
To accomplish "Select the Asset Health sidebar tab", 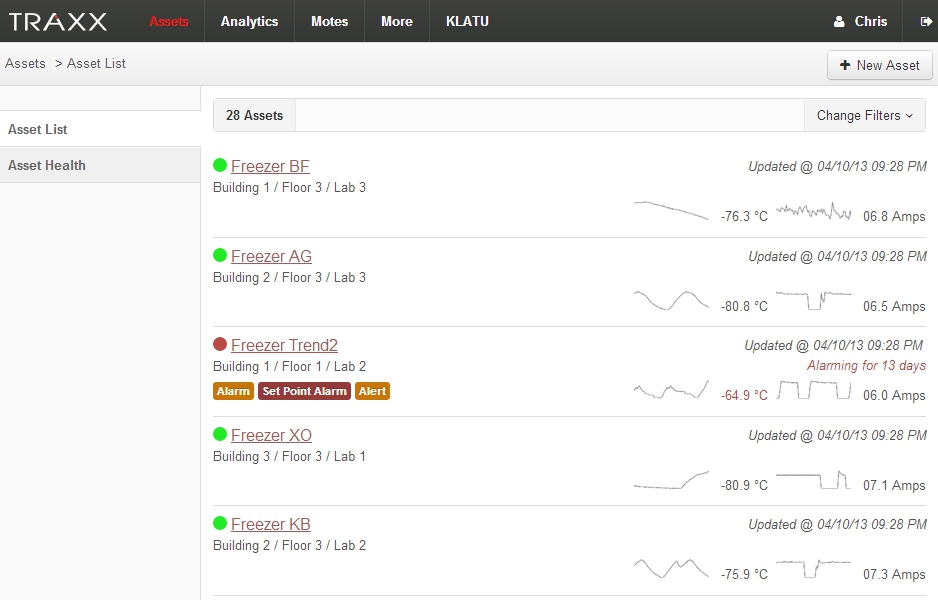I will pyautogui.click(x=100, y=165).
